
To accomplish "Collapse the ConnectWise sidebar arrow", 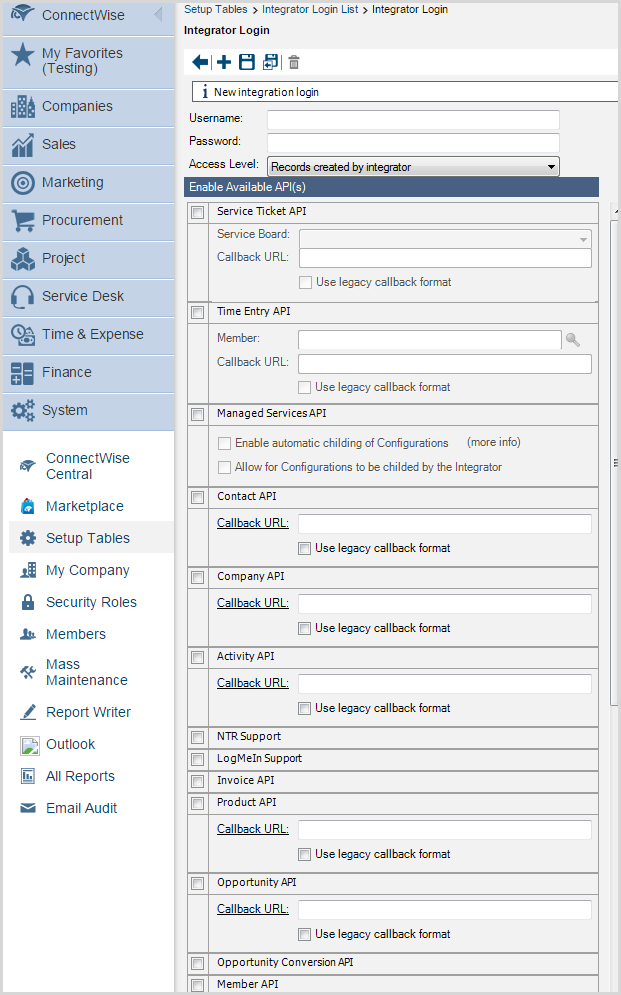I will pos(157,15).
